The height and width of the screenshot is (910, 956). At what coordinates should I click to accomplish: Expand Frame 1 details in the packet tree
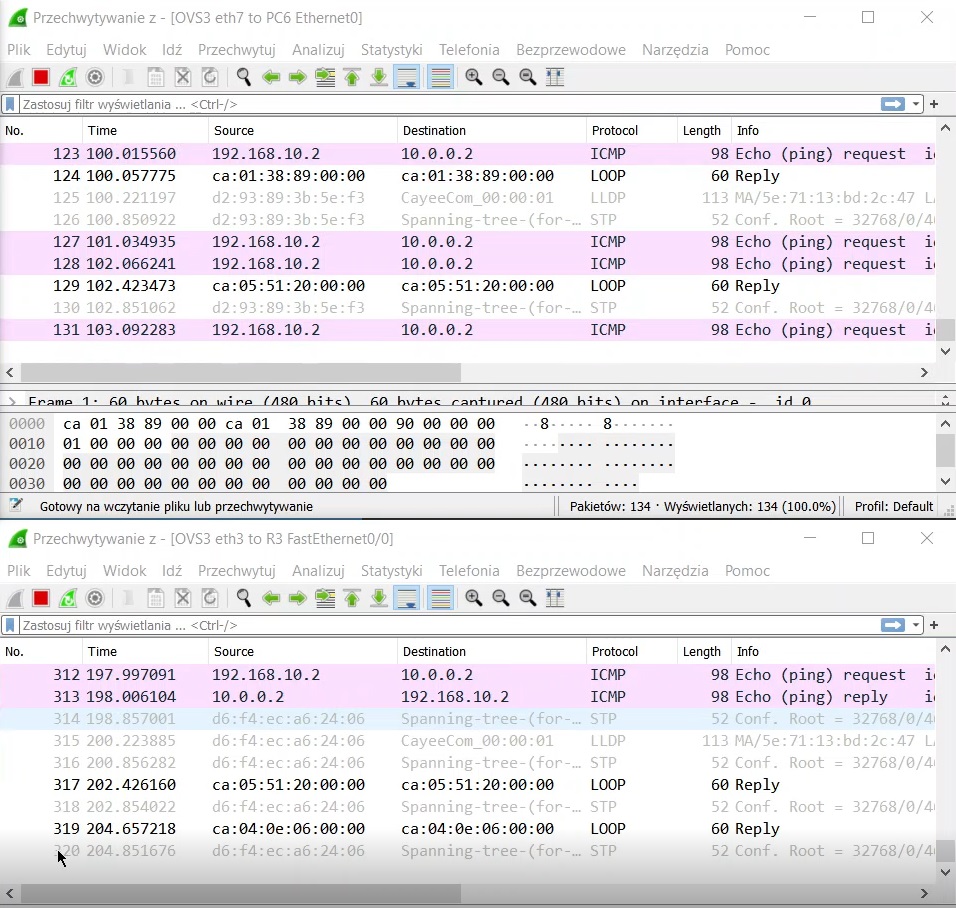(x=10, y=401)
